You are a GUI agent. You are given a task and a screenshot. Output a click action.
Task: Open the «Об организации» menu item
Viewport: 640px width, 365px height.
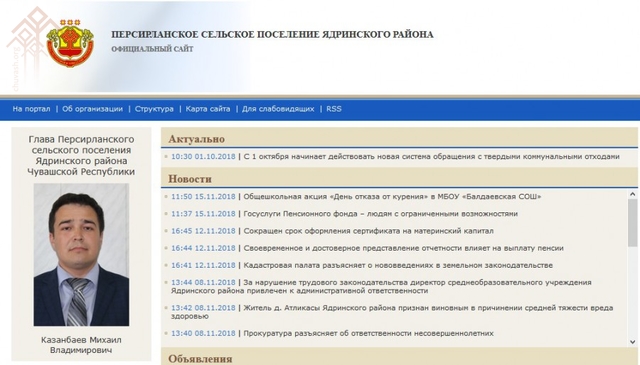pyautogui.click(x=92, y=109)
